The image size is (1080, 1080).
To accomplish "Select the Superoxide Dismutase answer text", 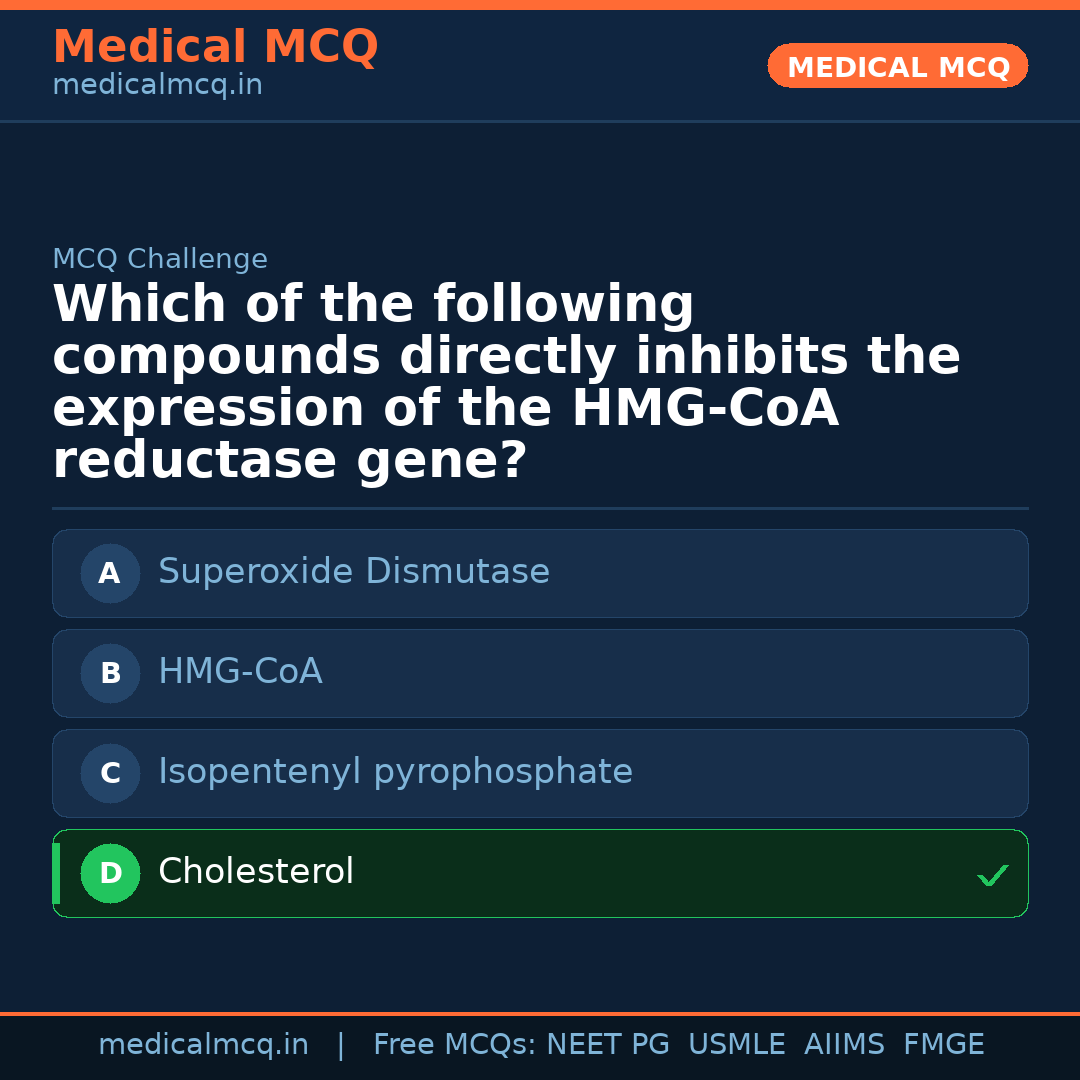I will 354,572.
